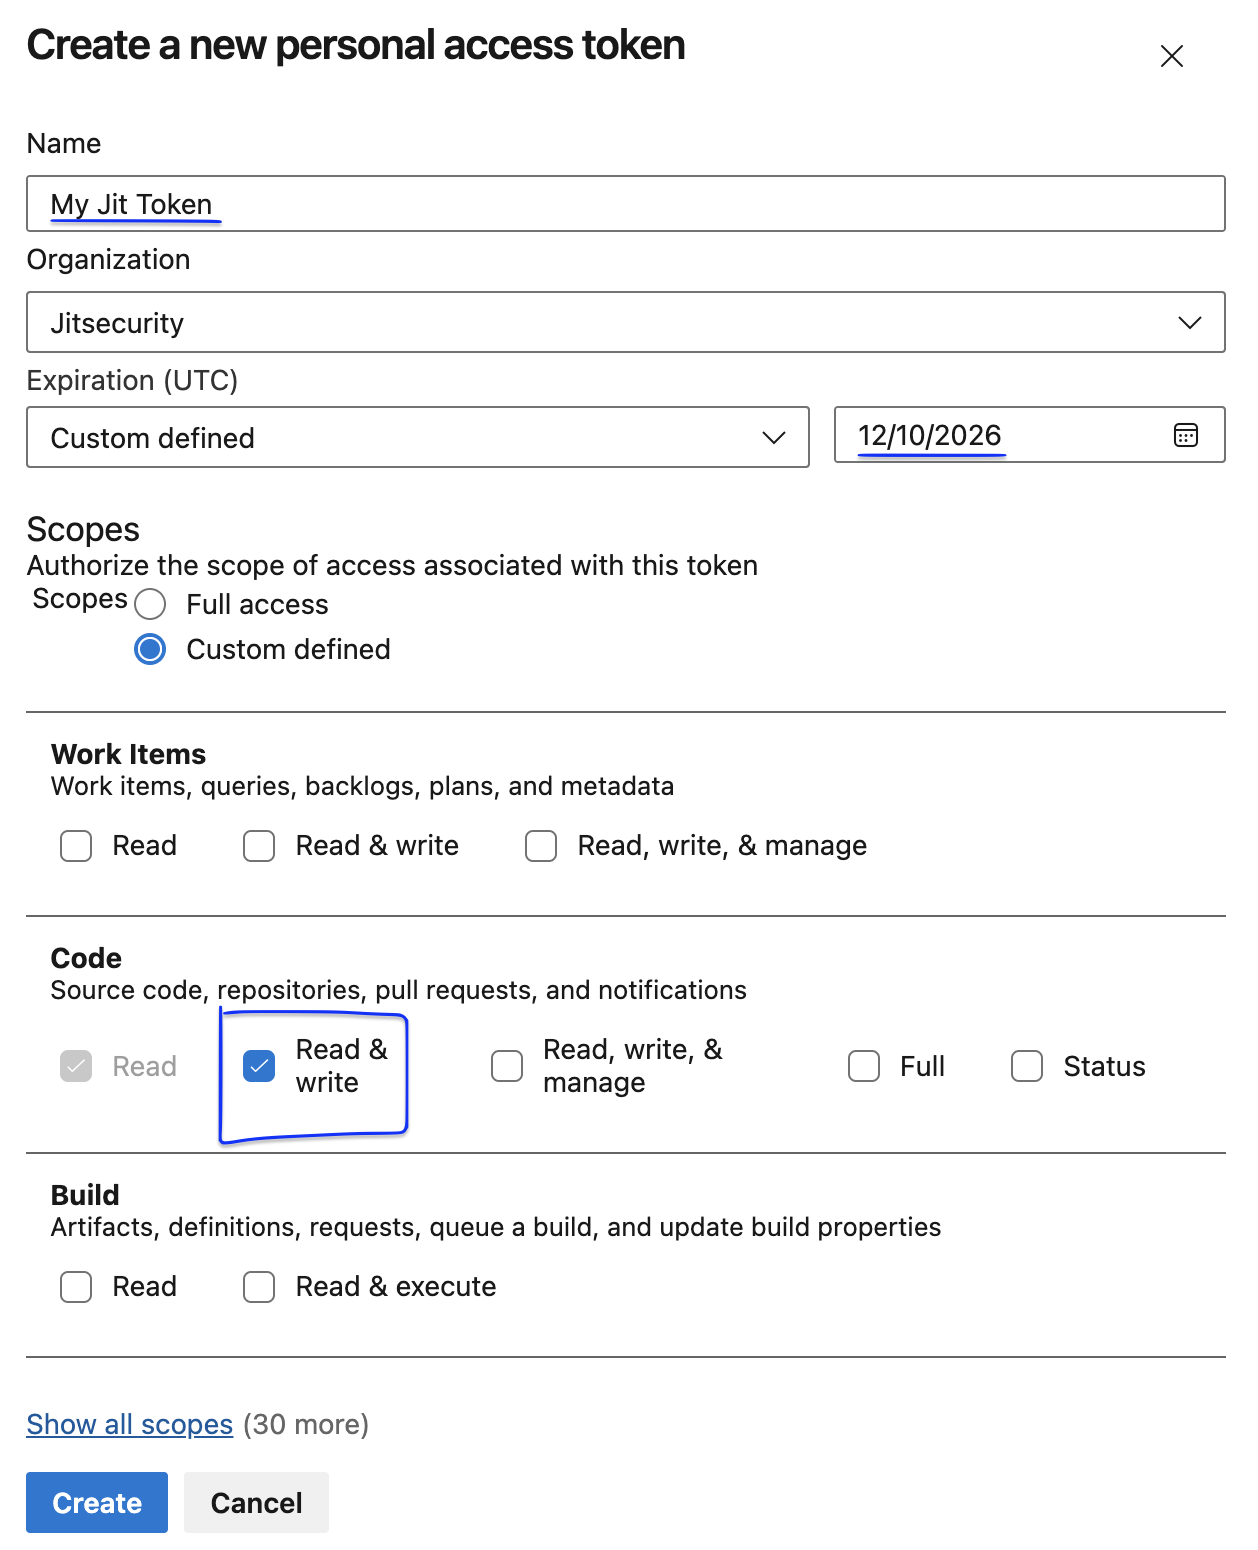Open the Organization dropdown showing Jitsecurity
This screenshot has width=1258, height=1550.
pyautogui.click(x=626, y=322)
